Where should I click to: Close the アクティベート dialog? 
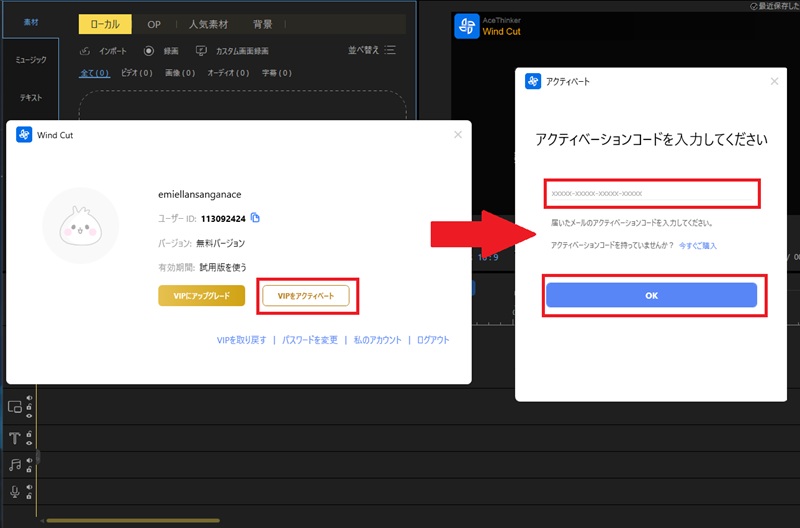(774, 81)
